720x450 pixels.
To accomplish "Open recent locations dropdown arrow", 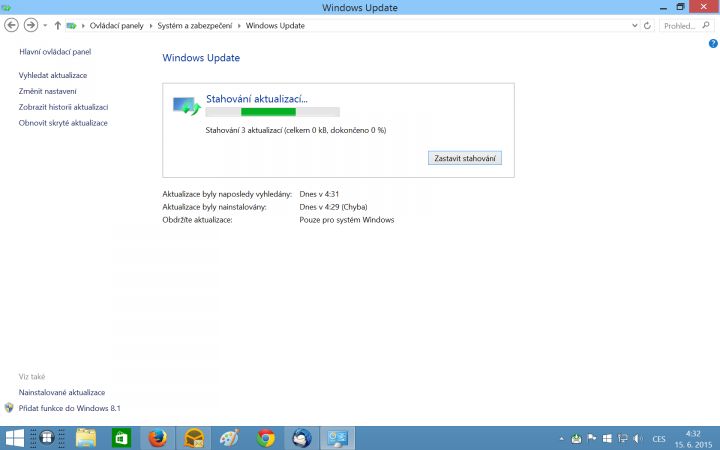I will [x=45, y=25].
